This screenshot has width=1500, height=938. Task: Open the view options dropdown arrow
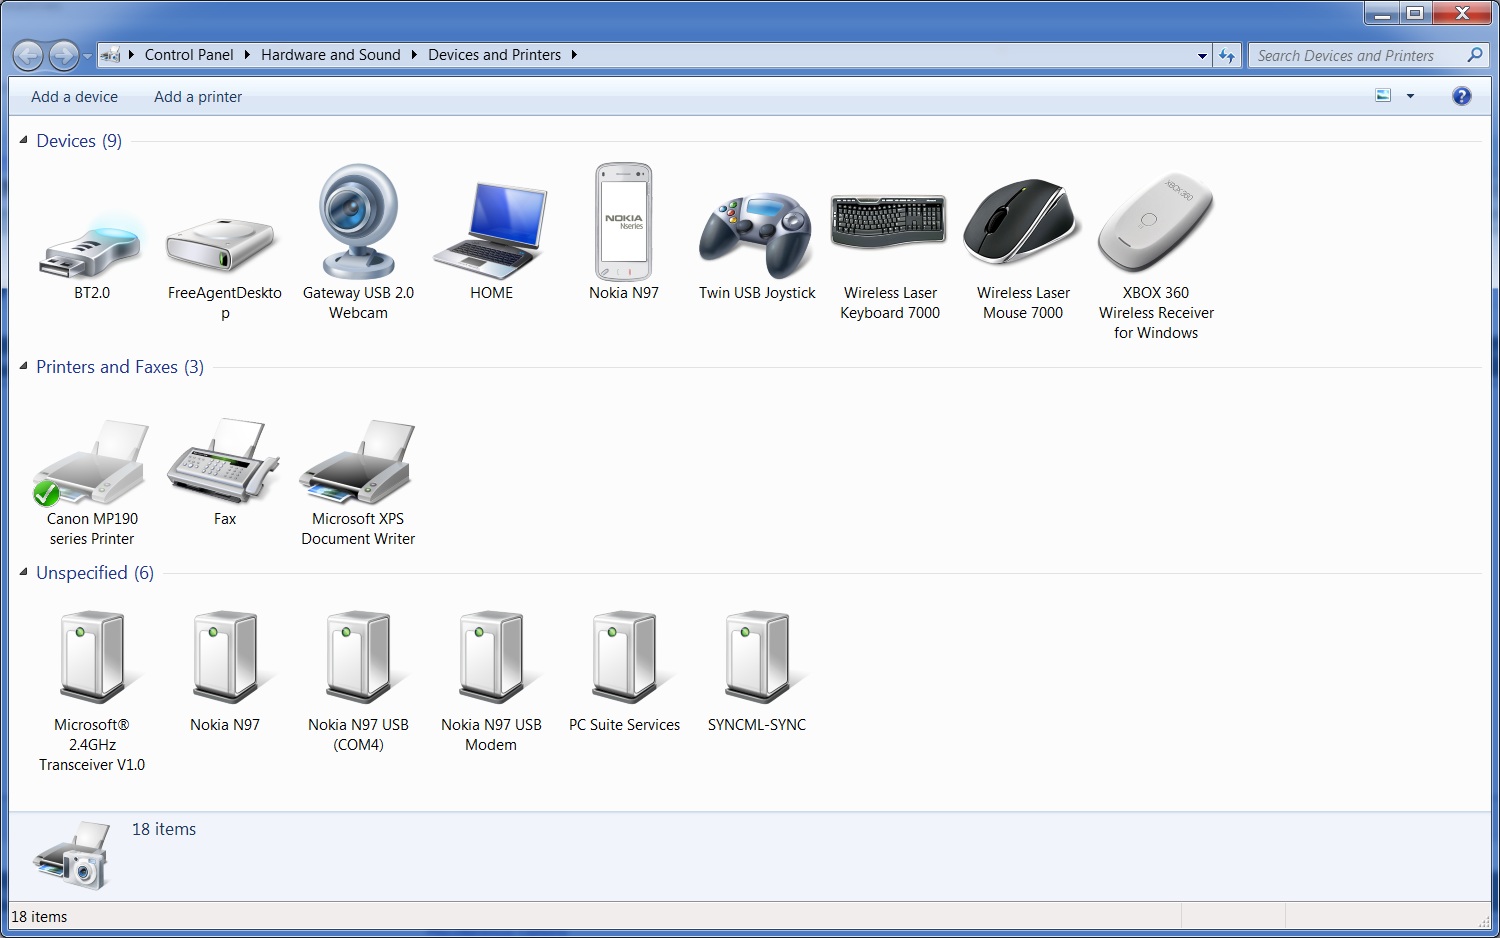[x=1410, y=96]
